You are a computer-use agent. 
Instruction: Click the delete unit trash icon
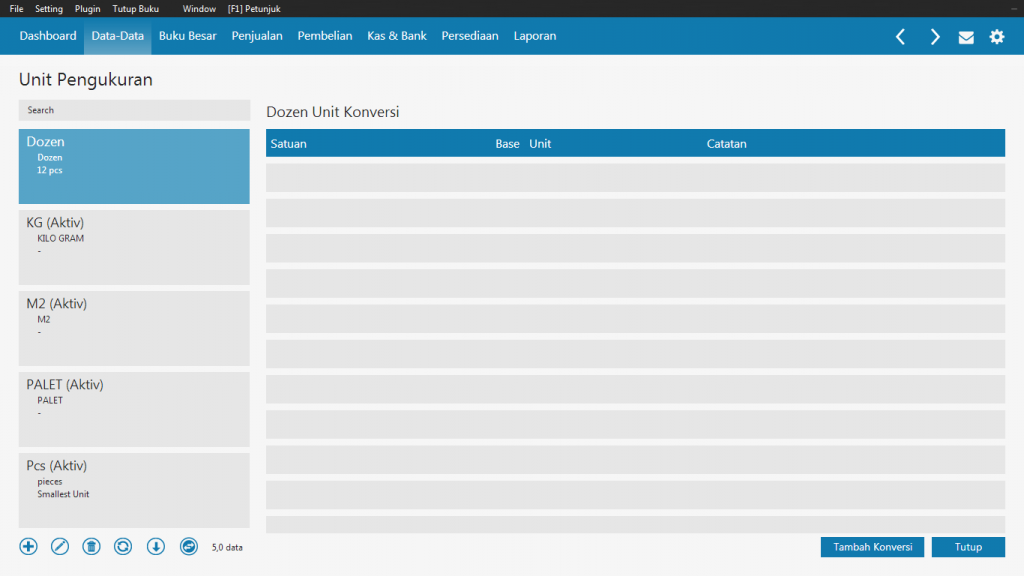pos(91,546)
